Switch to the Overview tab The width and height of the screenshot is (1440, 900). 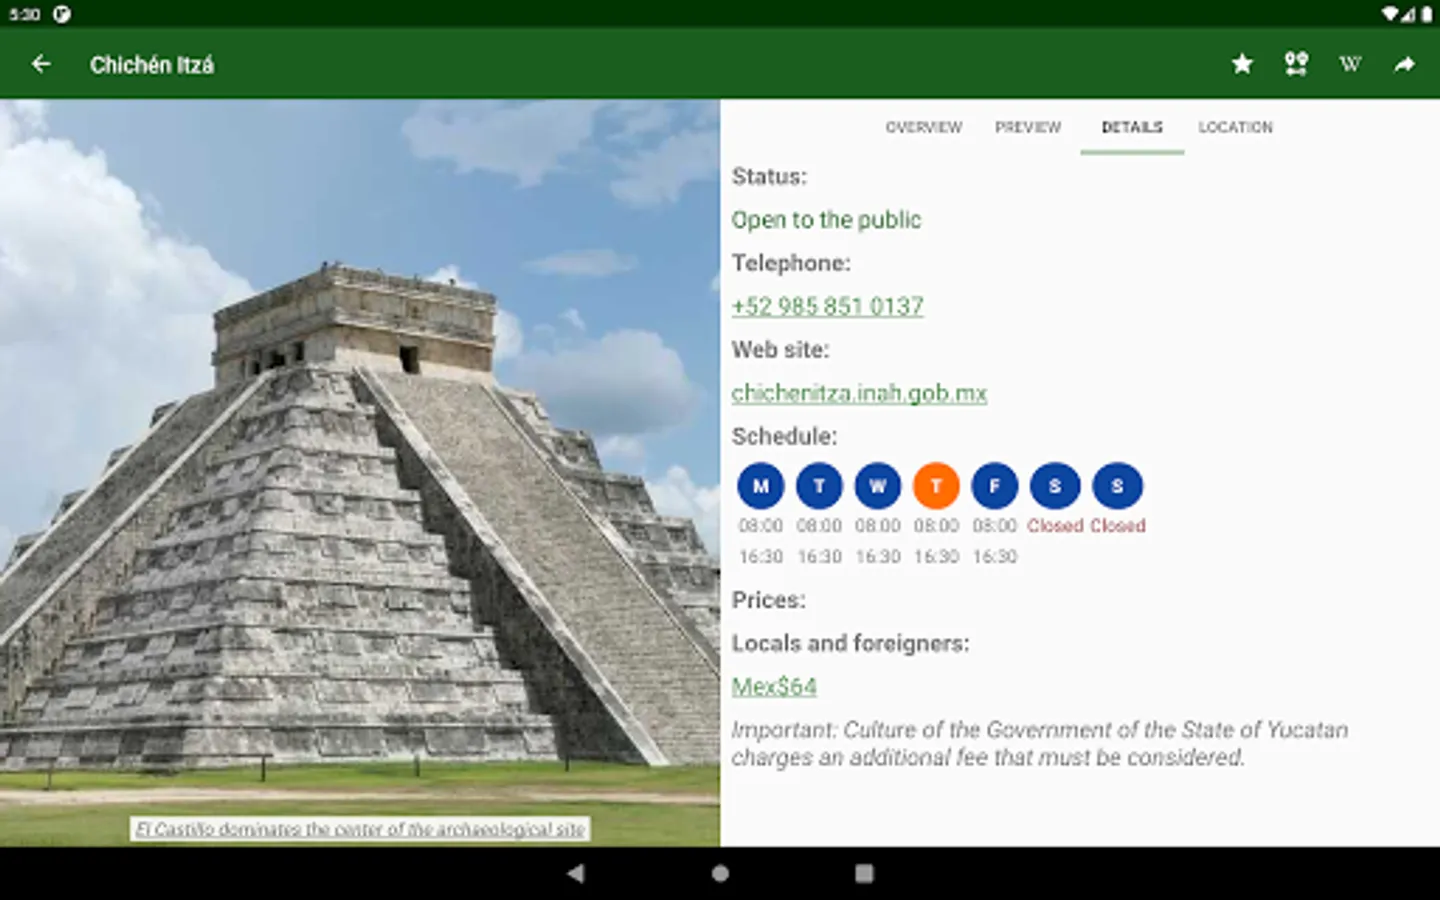coord(924,127)
